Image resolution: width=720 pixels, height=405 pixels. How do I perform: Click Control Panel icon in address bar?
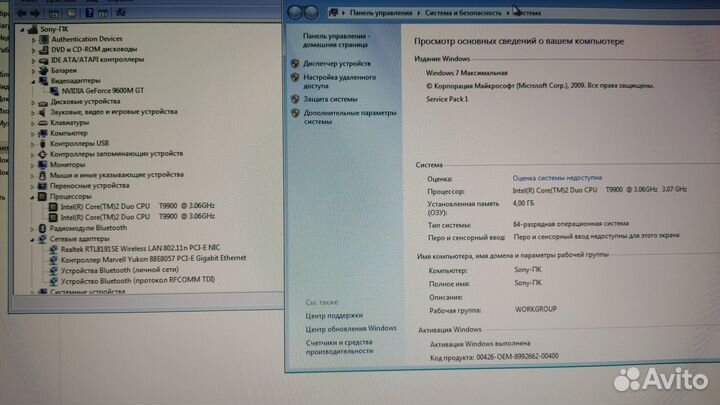(333, 13)
